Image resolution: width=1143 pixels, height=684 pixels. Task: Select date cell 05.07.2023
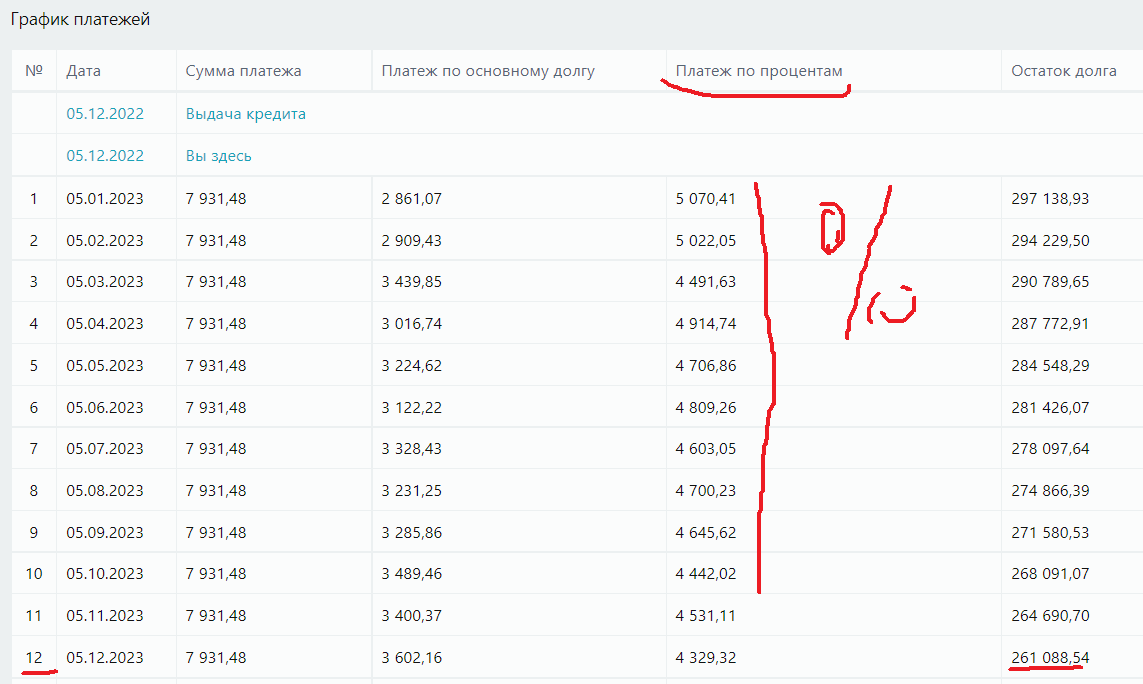coord(105,448)
